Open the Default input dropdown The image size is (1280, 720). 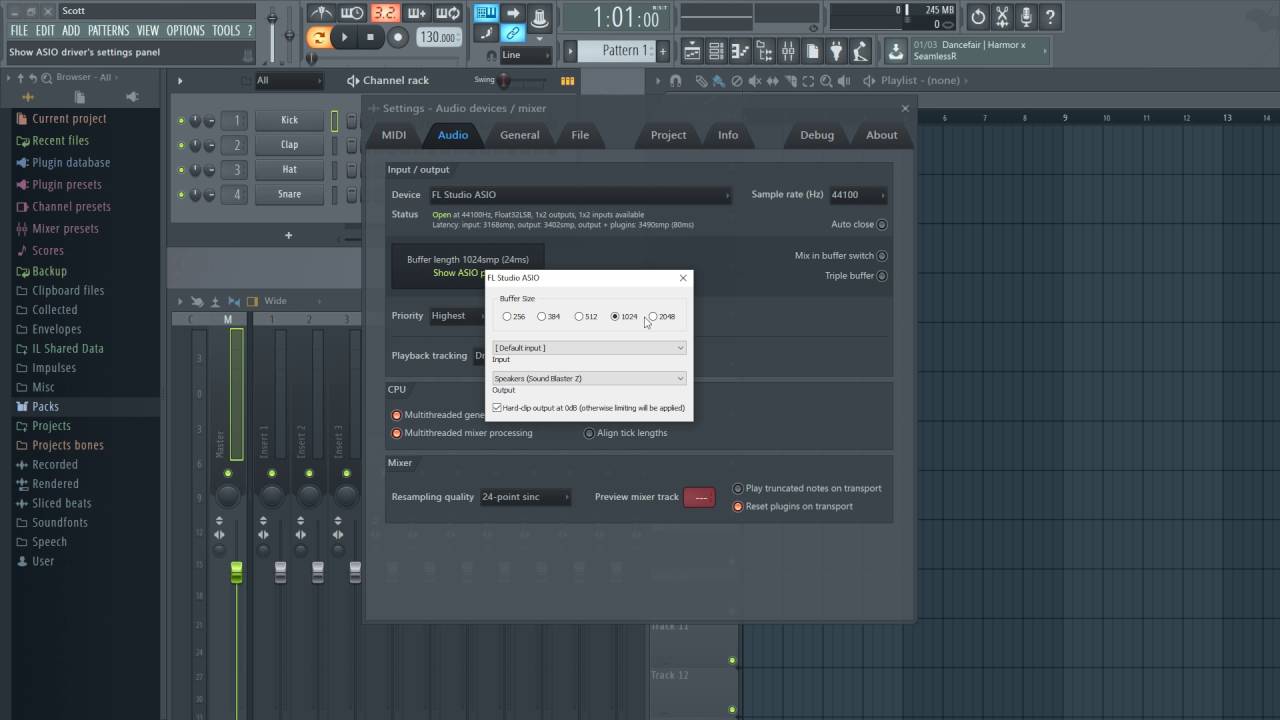[x=589, y=348]
